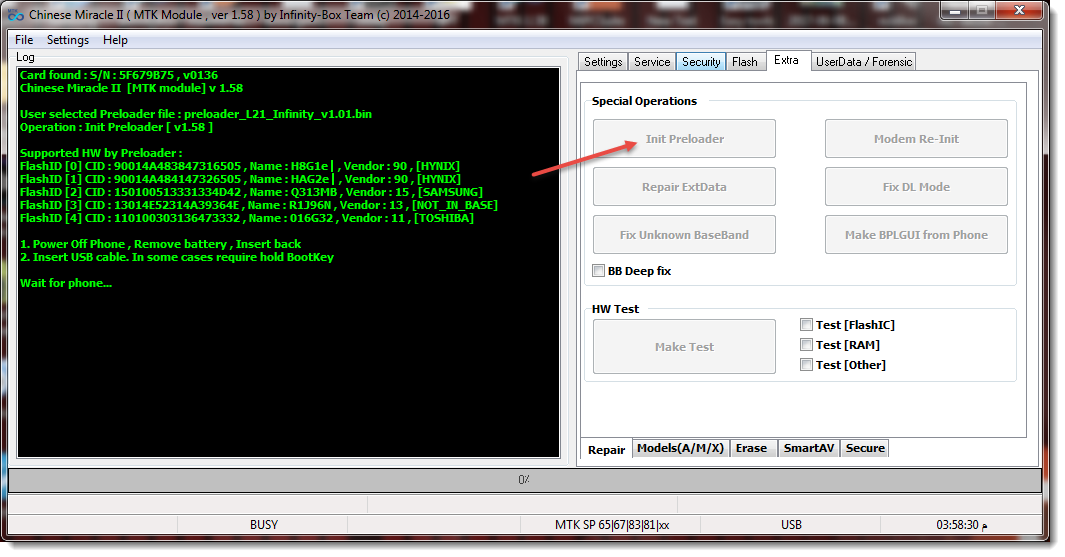The image size is (1065, 557).
Task: Check the Test [RAM] option
Action: 806,344
